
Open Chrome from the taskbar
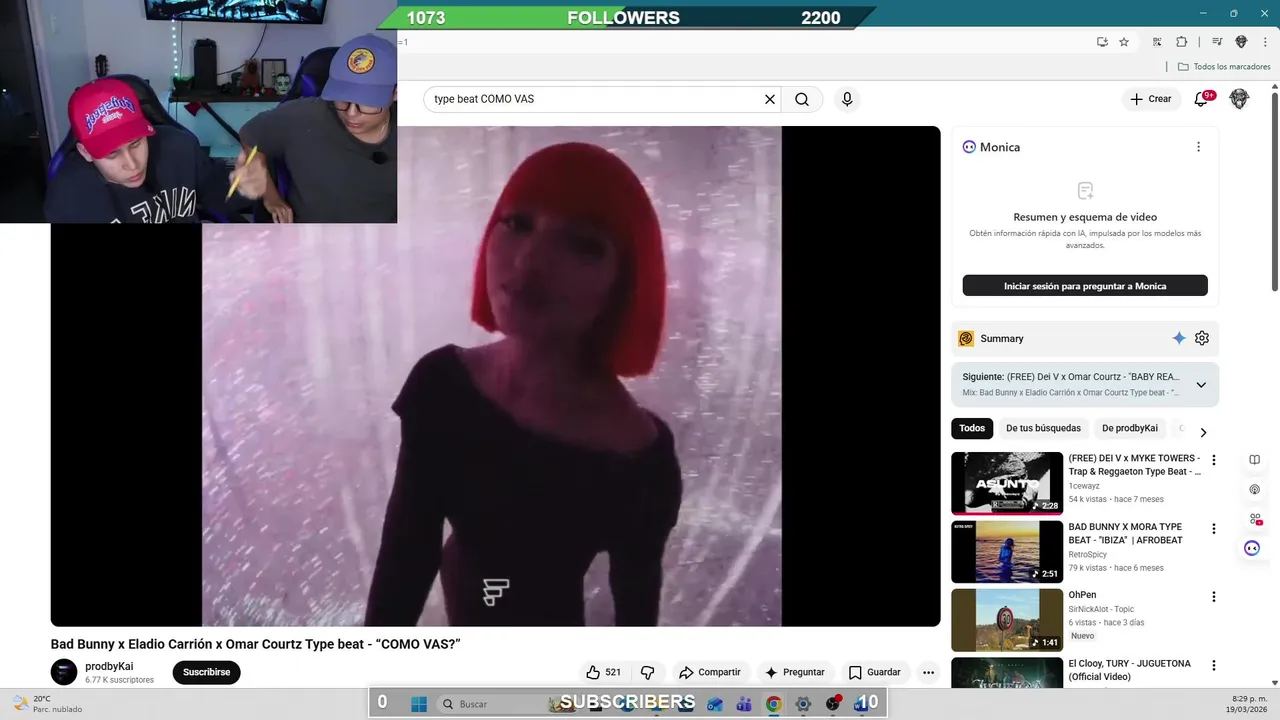[x=773, y=704]
